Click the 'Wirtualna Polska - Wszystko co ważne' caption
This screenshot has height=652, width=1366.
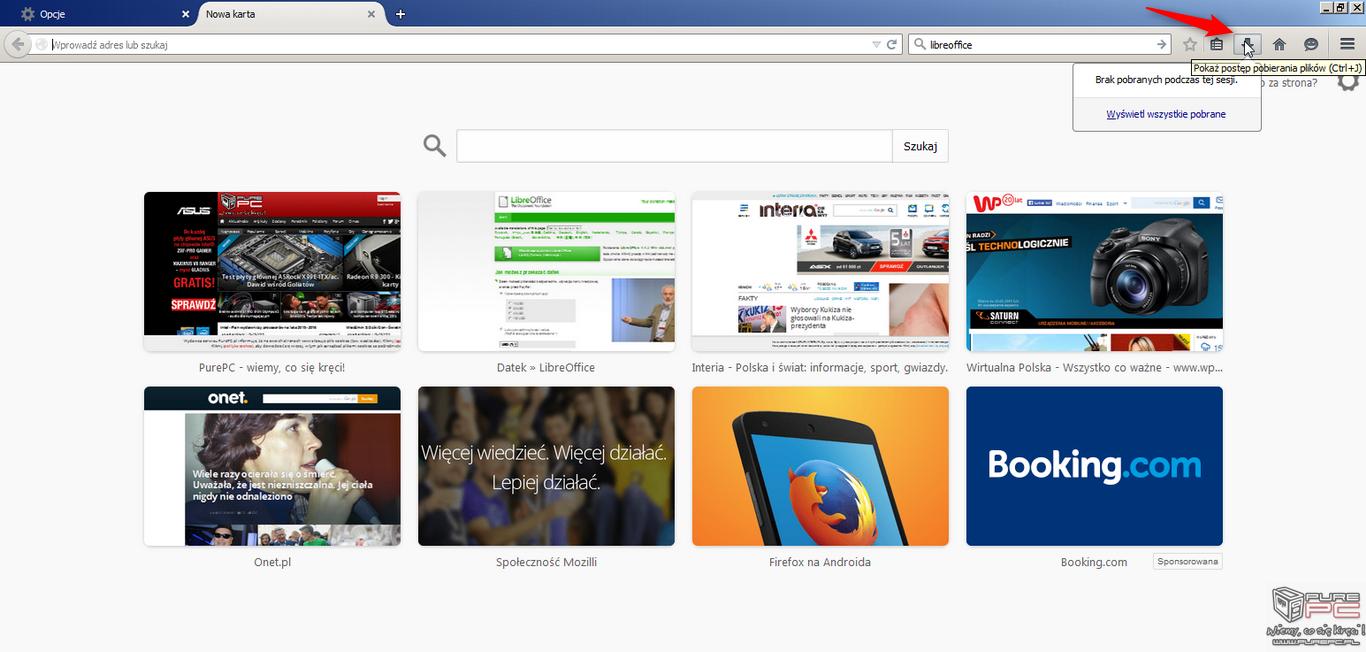[x=1094, y=367]
